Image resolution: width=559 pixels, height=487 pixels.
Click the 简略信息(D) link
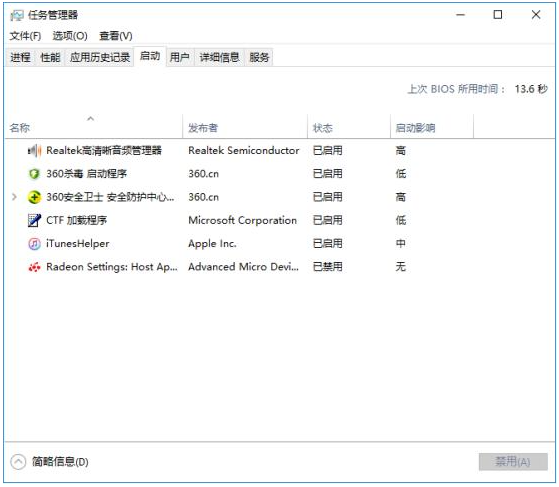point(60,462)
